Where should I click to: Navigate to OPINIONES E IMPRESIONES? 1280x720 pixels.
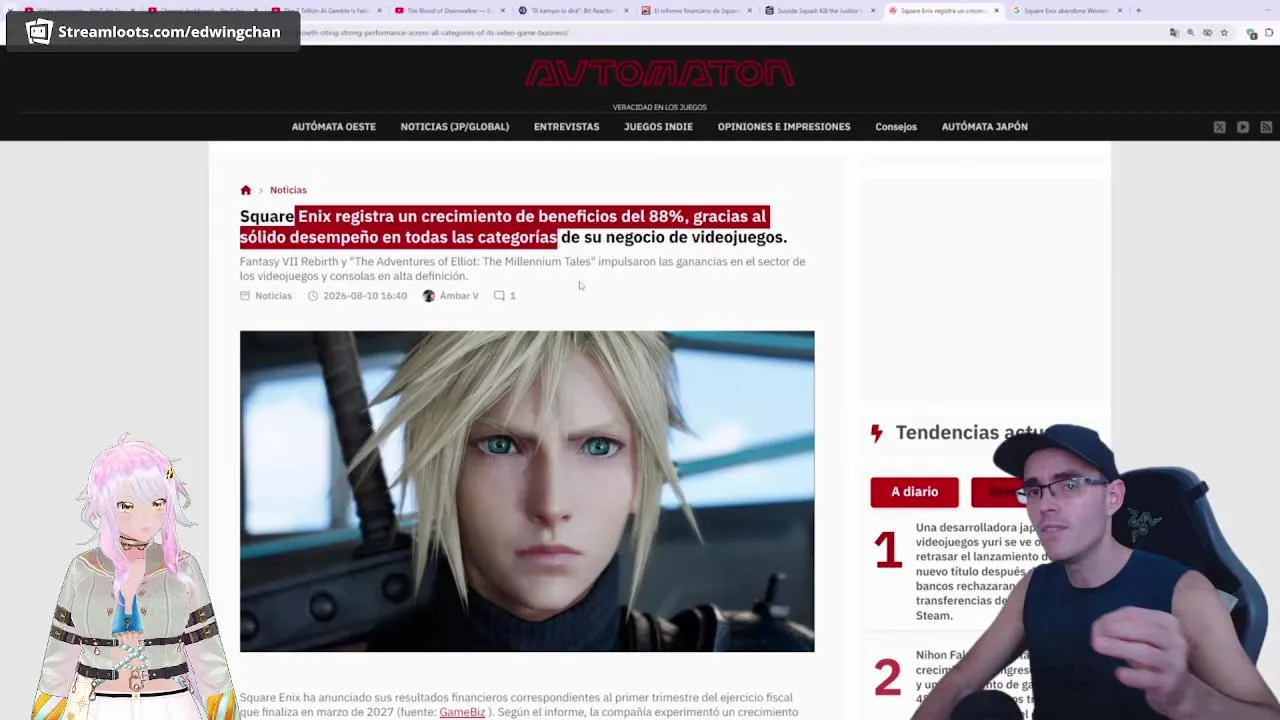tap(784, 127)
